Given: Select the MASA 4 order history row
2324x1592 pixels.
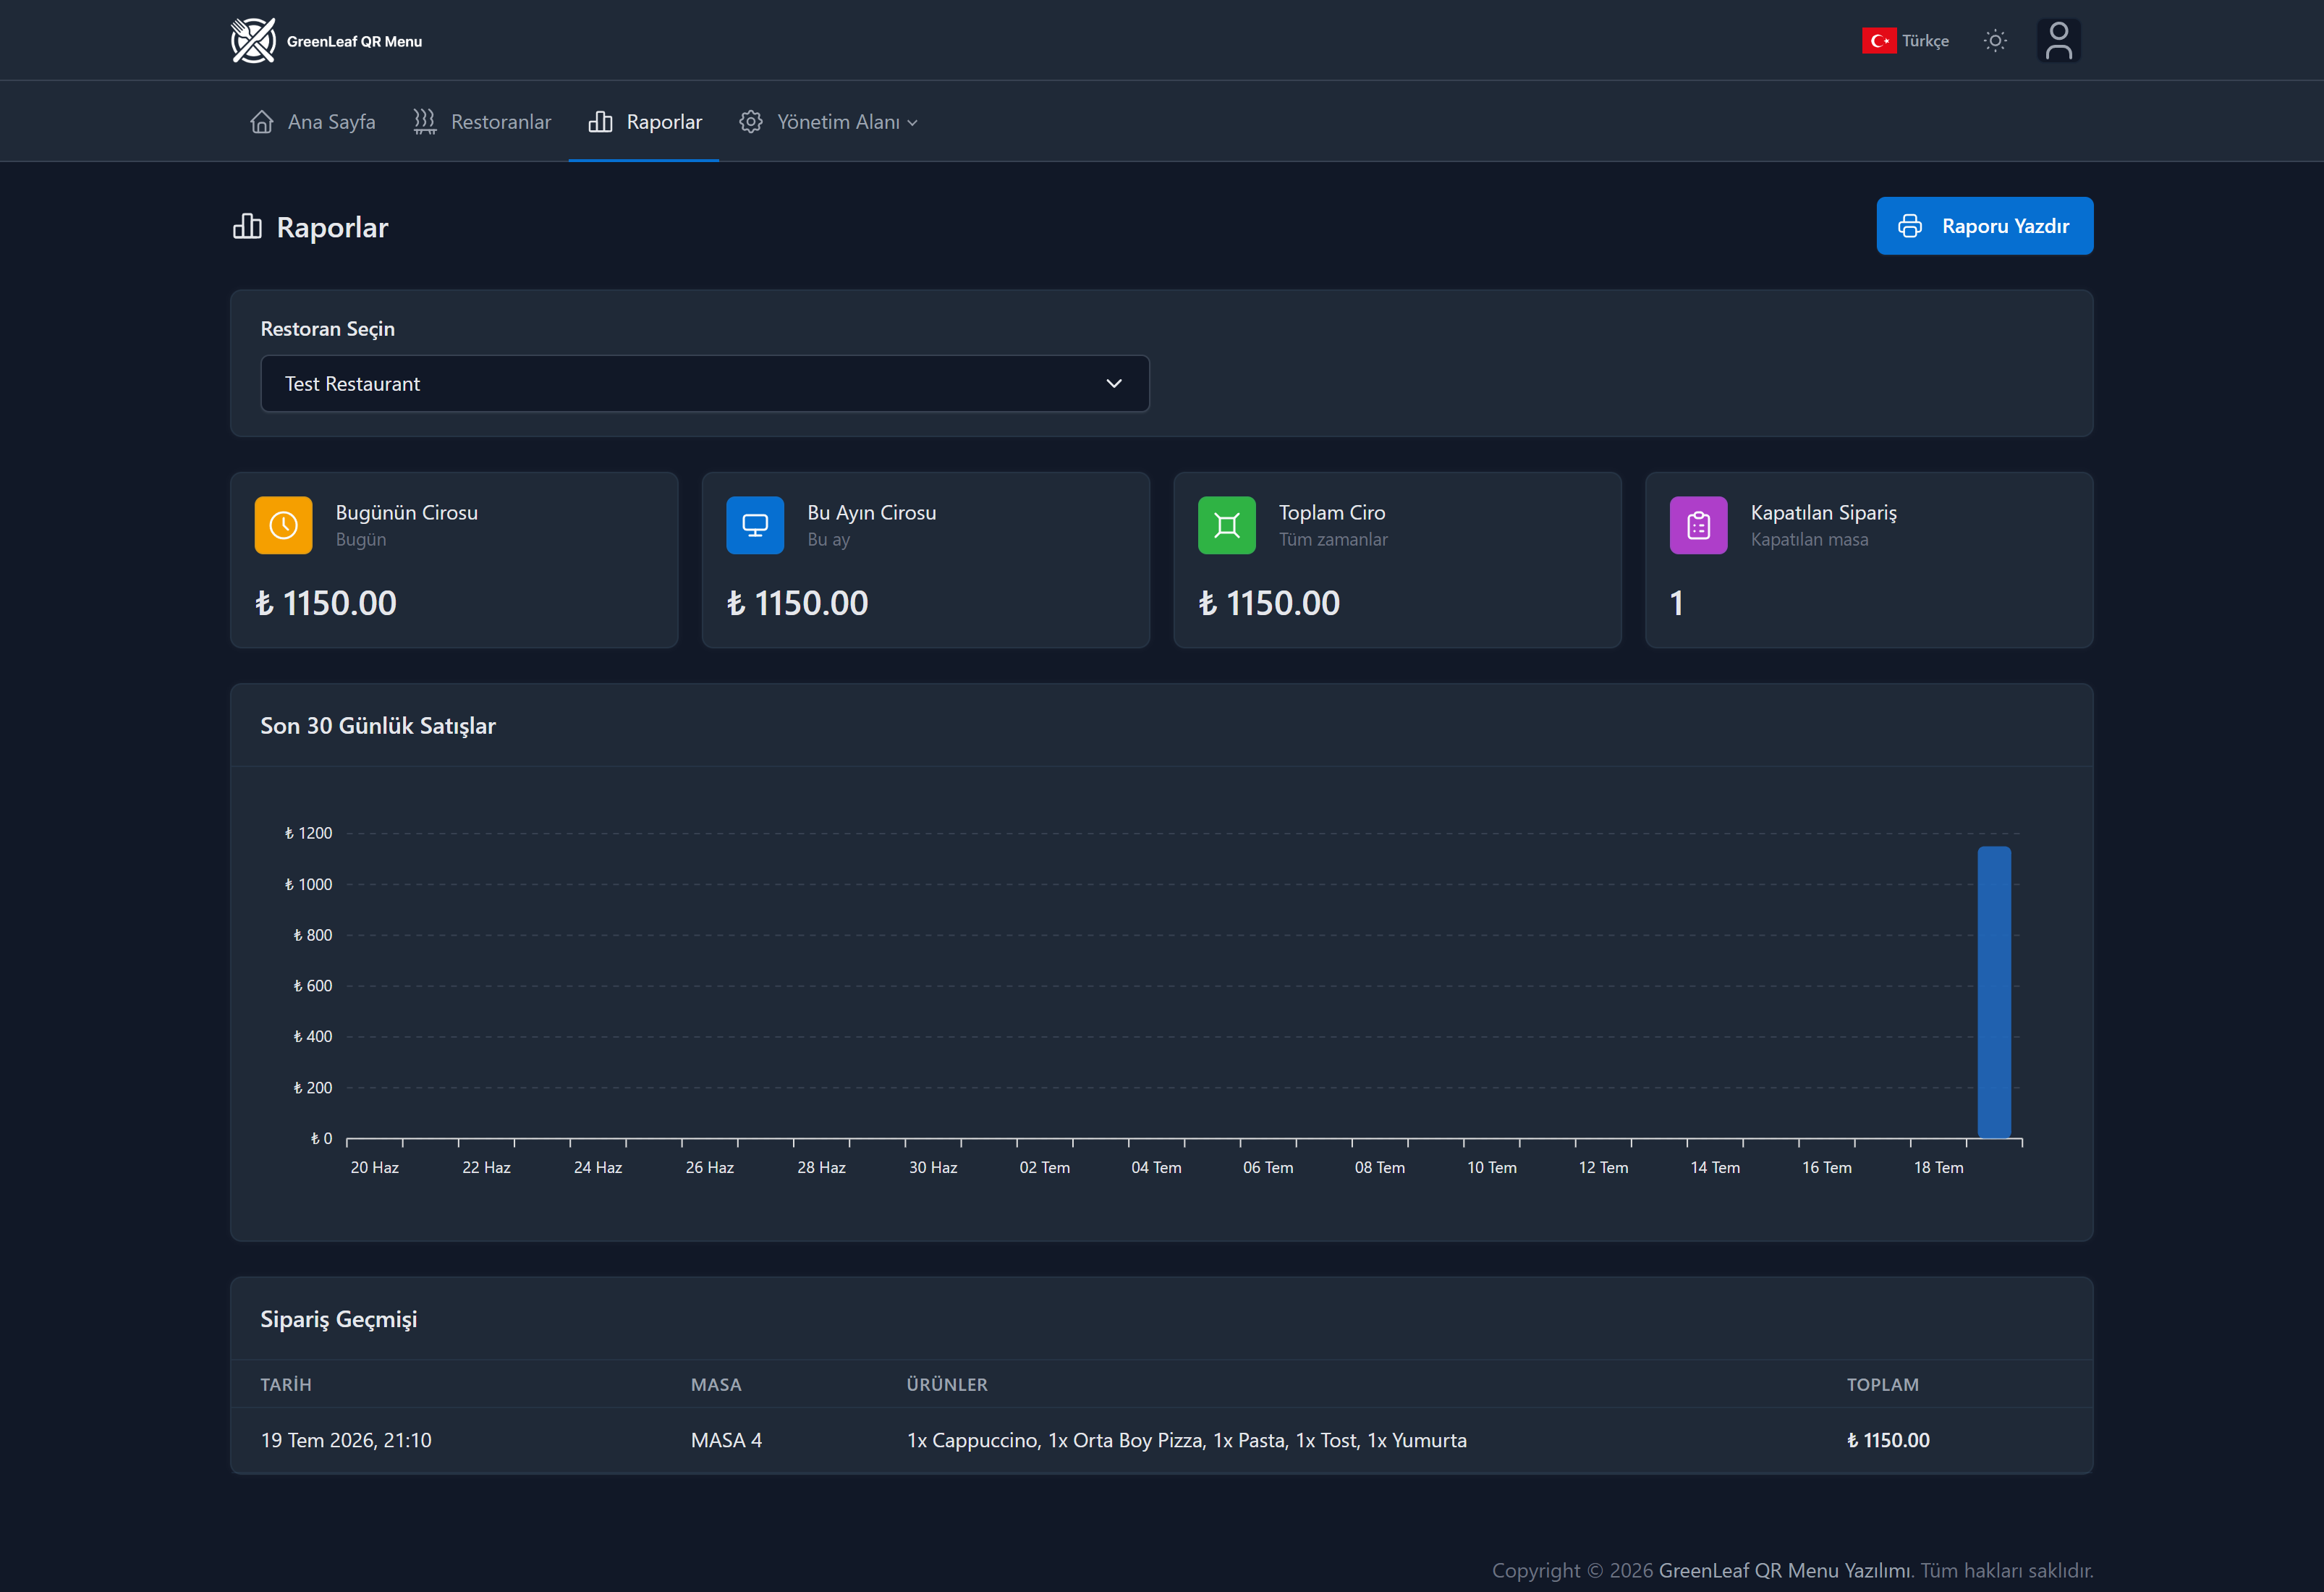Looking at the screenshot, I should point(1162,1440).
